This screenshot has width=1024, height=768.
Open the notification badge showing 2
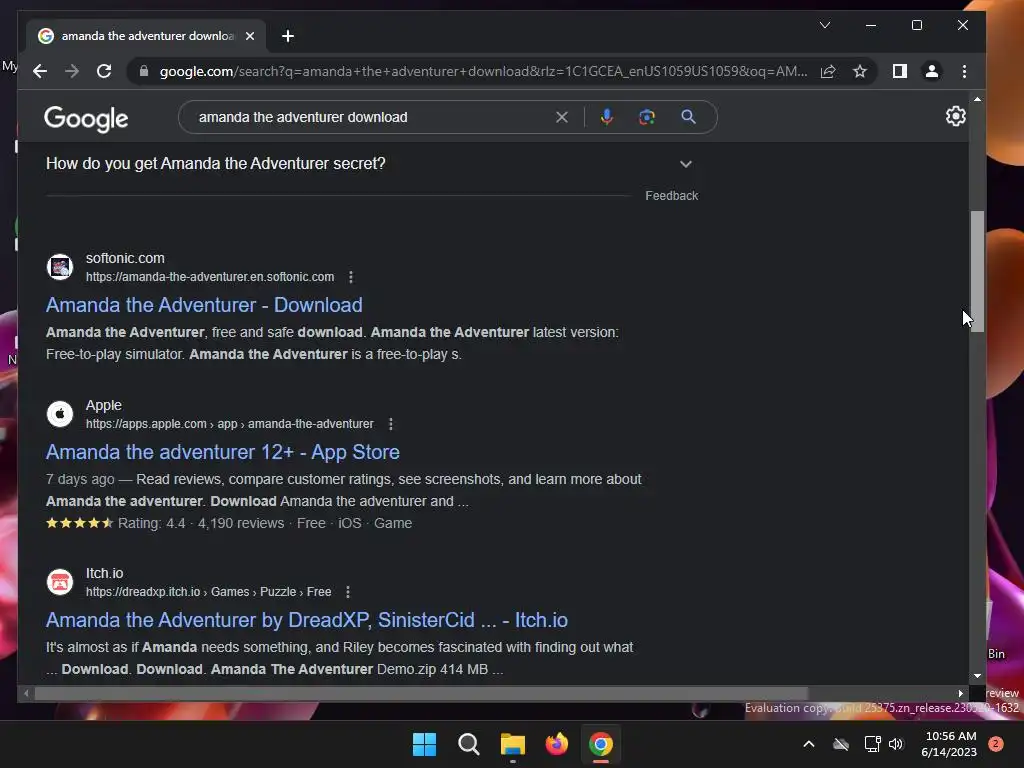pos(996,744)
